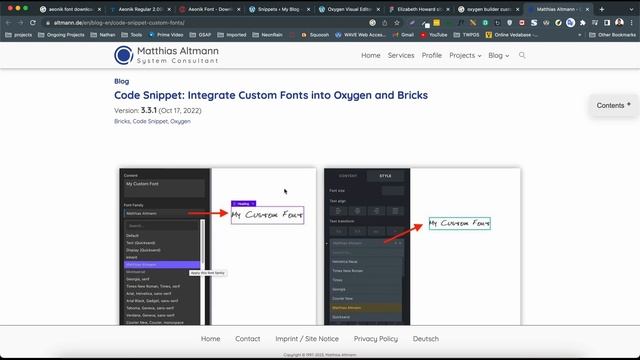Switch language with the Deutsch footer link
The image size is (640, 360).
click(426, 339)
